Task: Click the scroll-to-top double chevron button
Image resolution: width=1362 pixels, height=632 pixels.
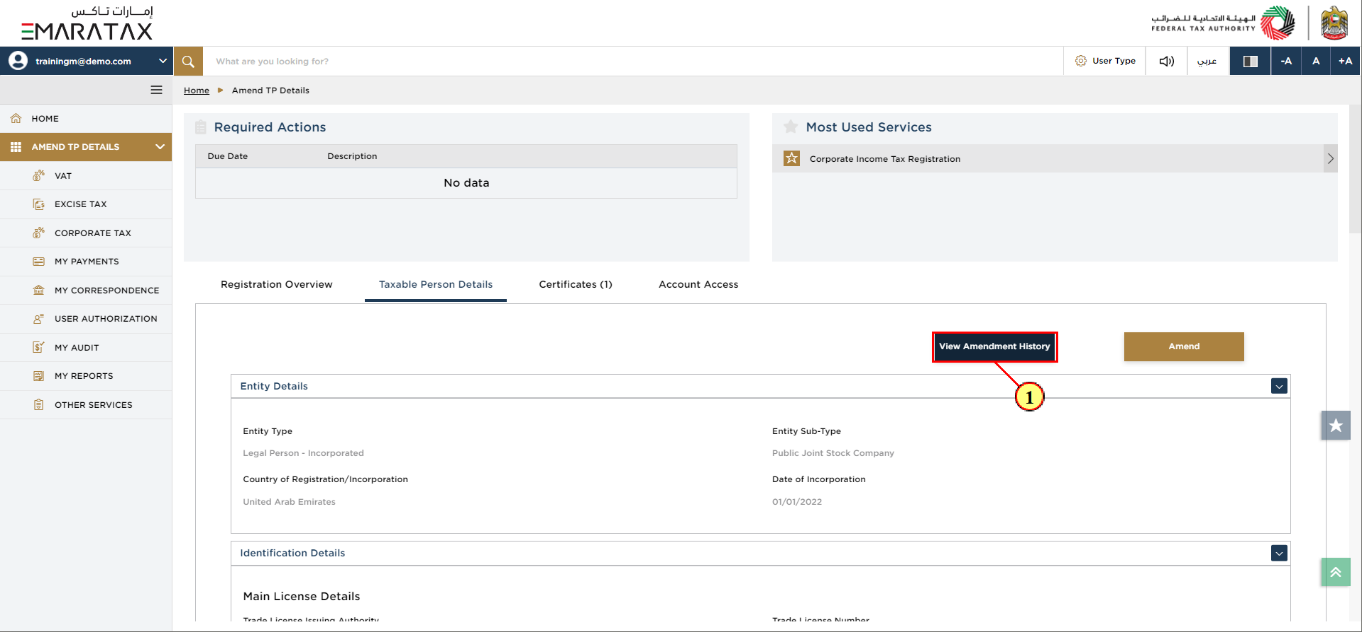Action: point(1336,571)
